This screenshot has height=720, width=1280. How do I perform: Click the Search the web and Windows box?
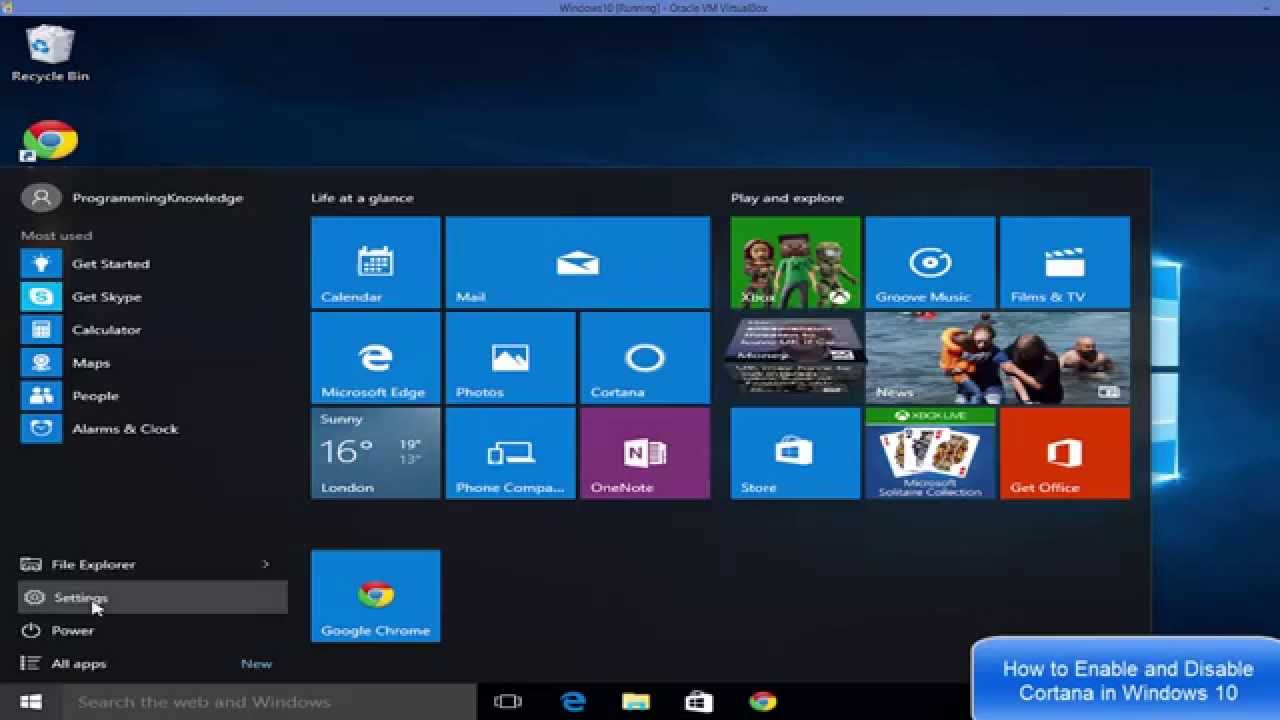269,702
